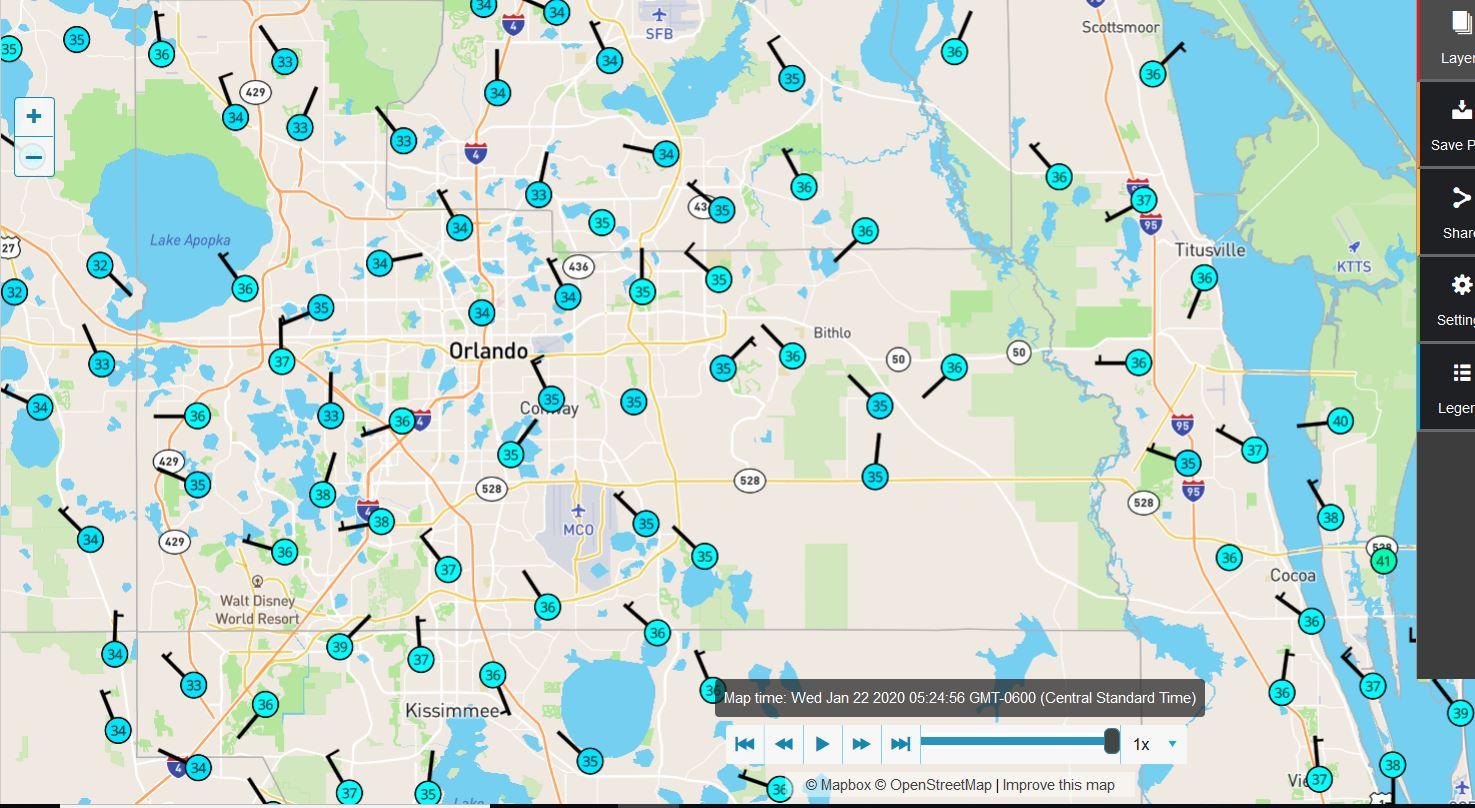Click the Improve this map link
This screenshot has height=808, width=1475.
(x=1058, y=785)
